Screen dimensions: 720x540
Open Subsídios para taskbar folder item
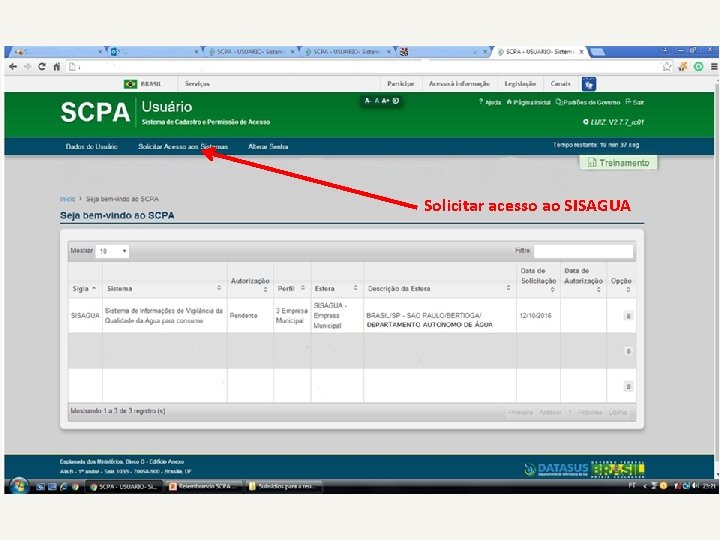pos(284,487)
